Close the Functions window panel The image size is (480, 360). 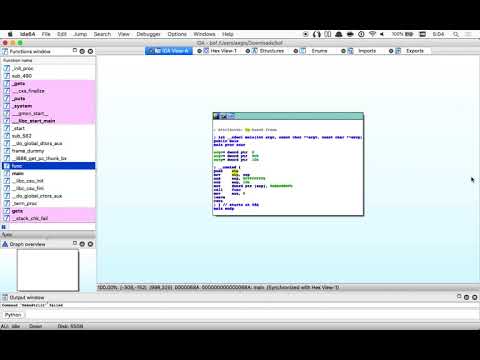pyautogui.click(x=90, y=51)
